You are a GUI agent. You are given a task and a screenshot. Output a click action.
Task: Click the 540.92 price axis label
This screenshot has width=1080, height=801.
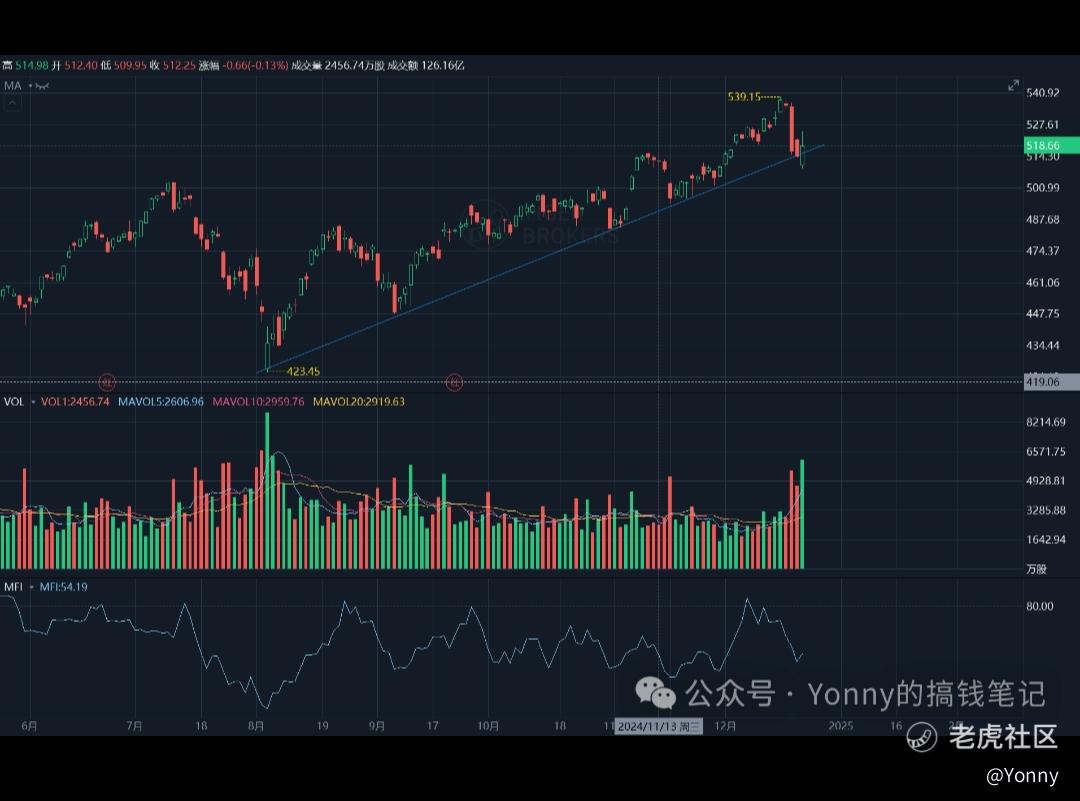pos(1042,92)
